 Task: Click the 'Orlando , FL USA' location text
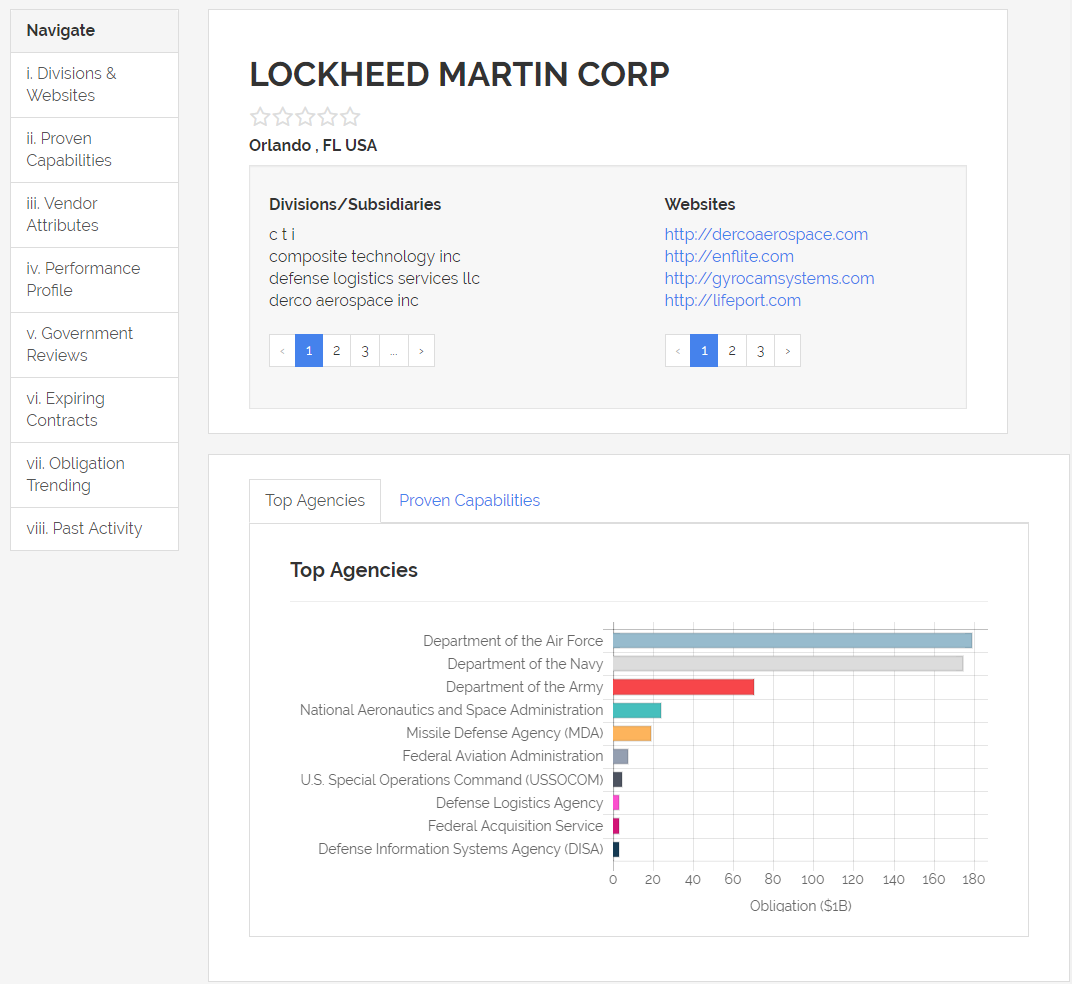click(x=312, y=146)
